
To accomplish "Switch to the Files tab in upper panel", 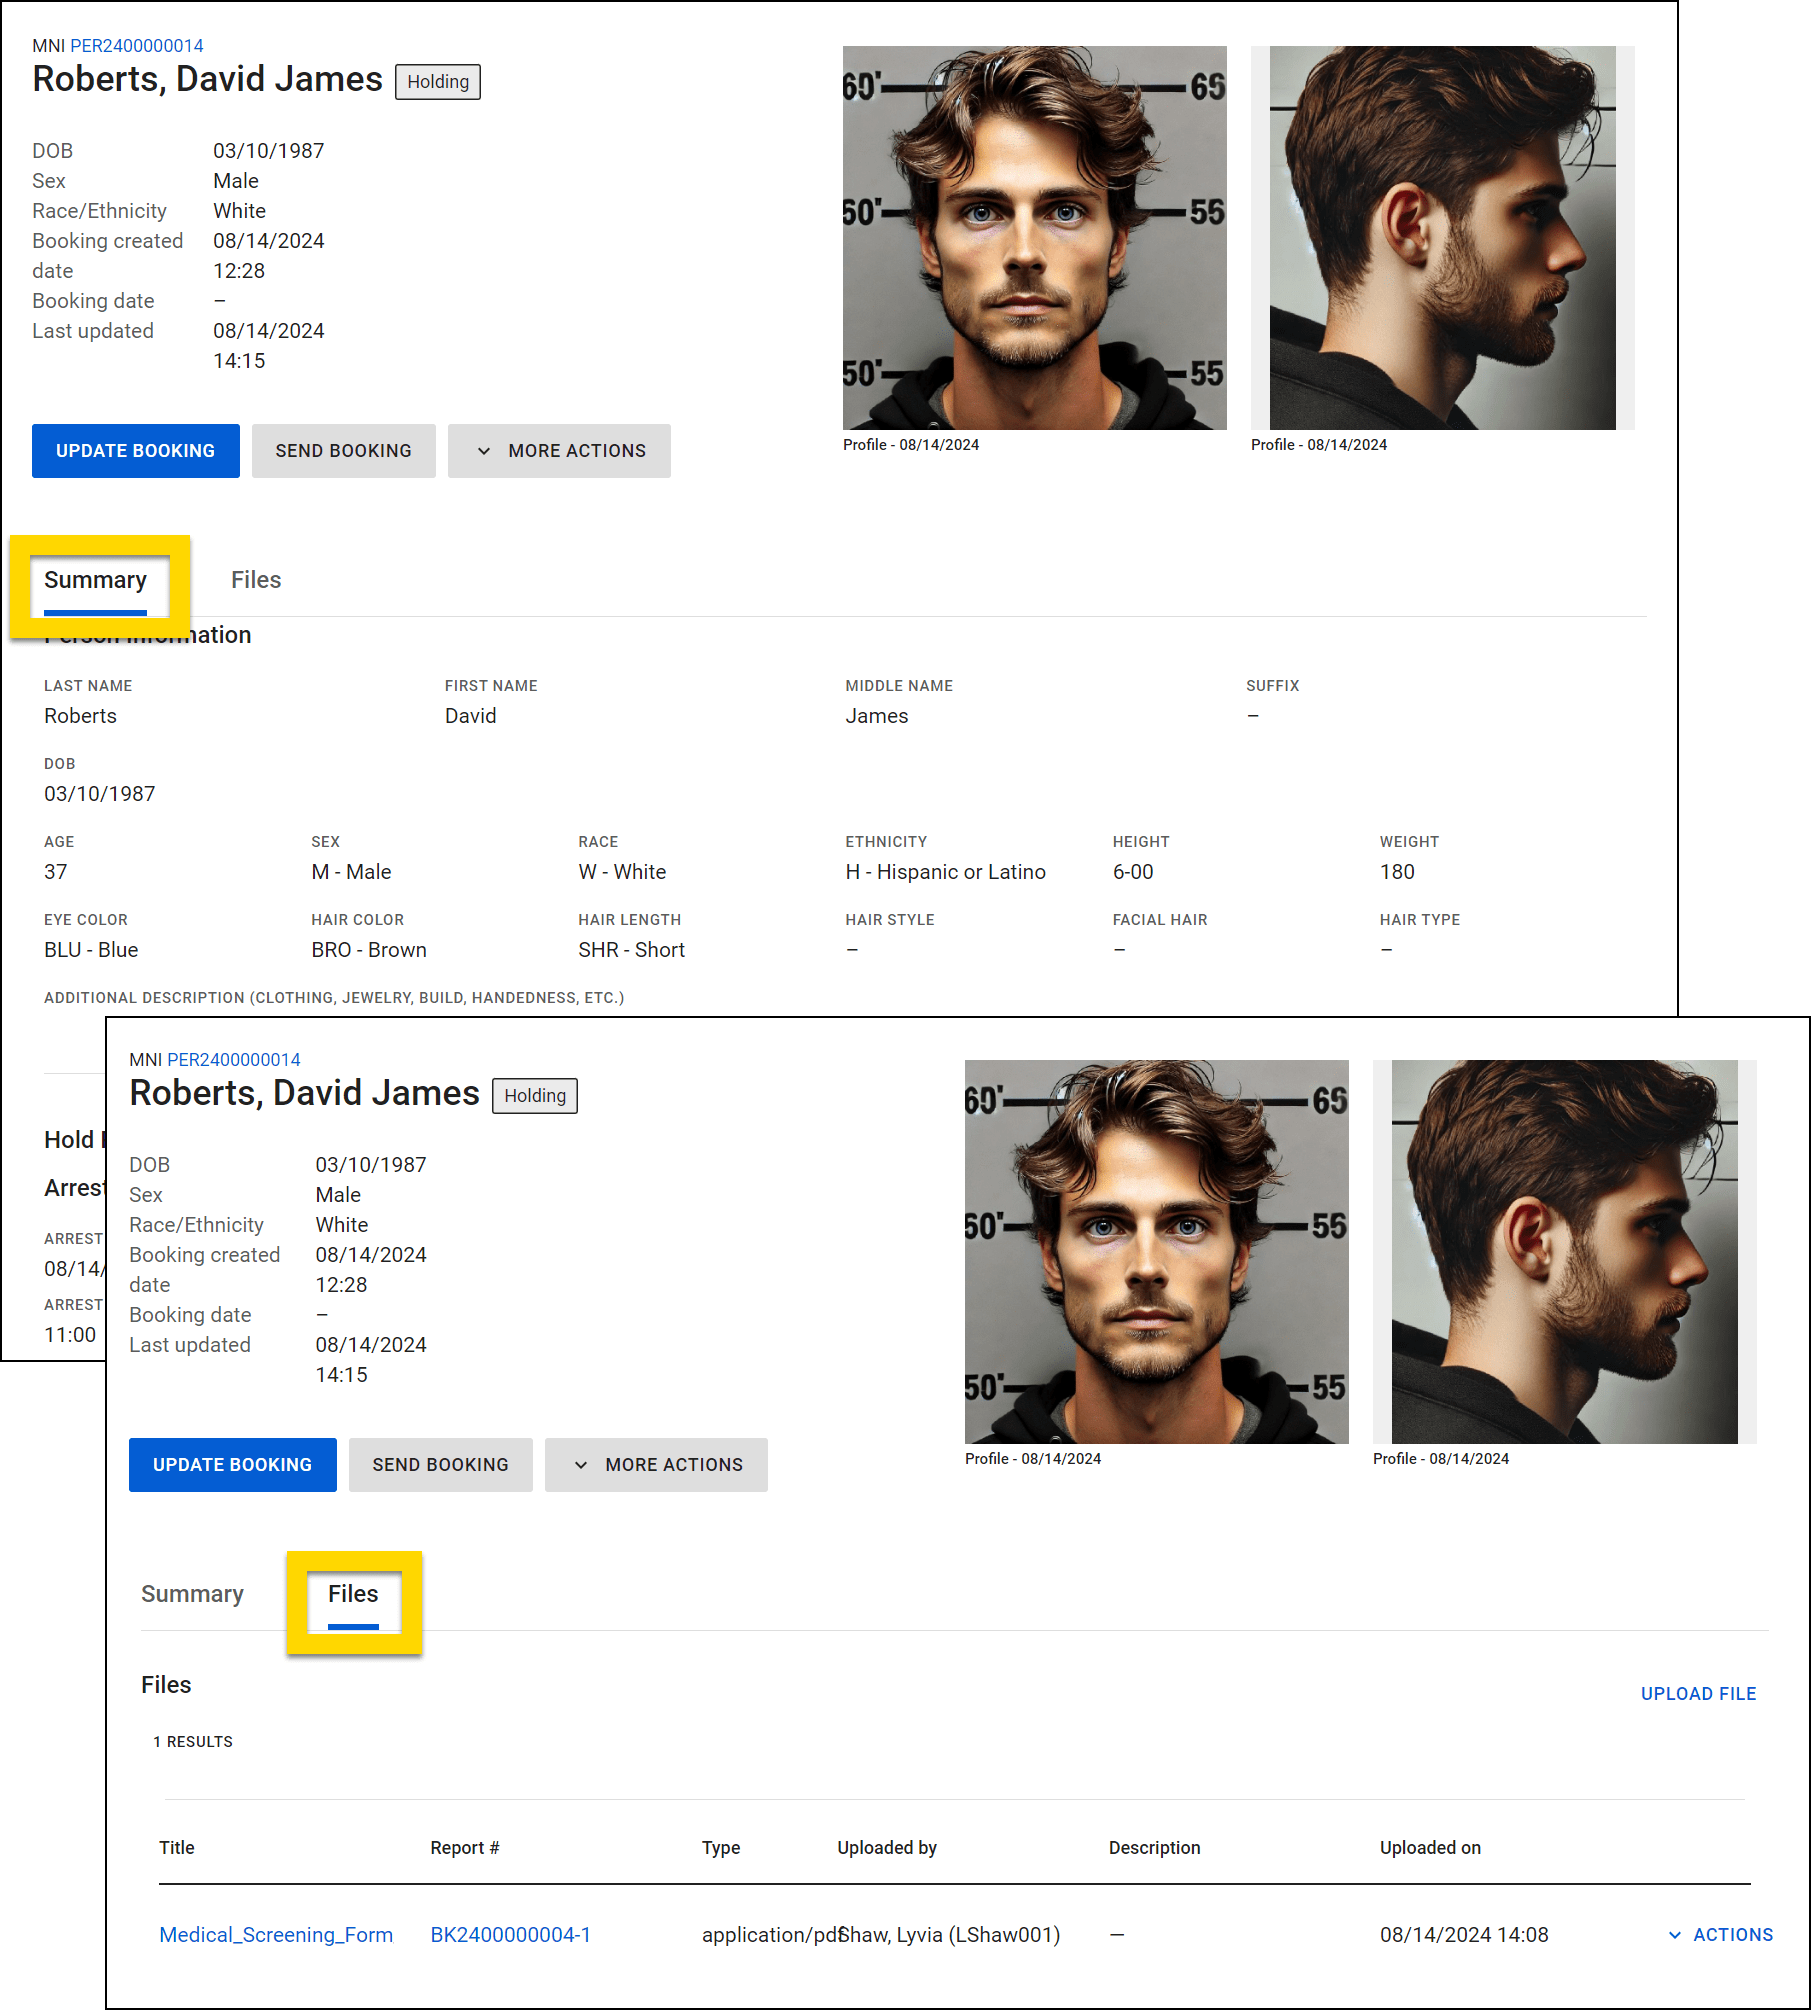I will point(256,581).
